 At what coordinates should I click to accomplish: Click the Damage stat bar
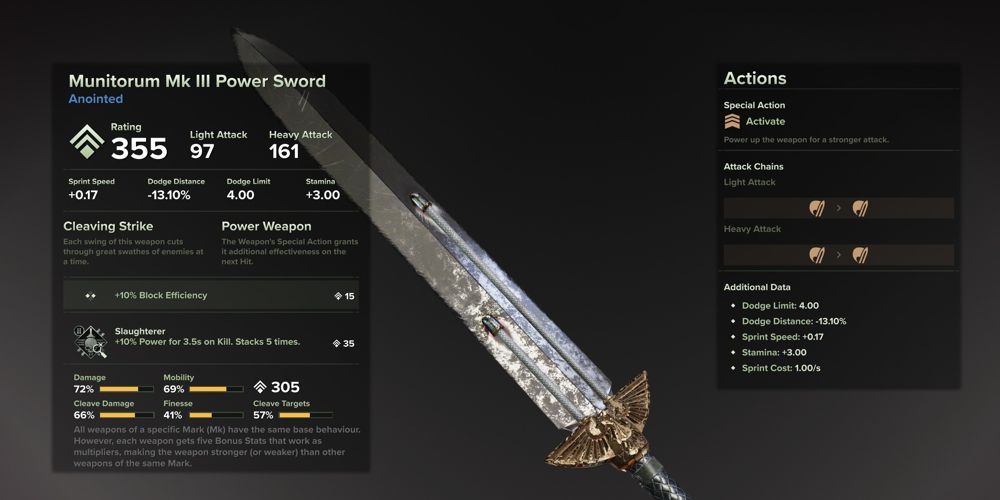coord(126,389)
